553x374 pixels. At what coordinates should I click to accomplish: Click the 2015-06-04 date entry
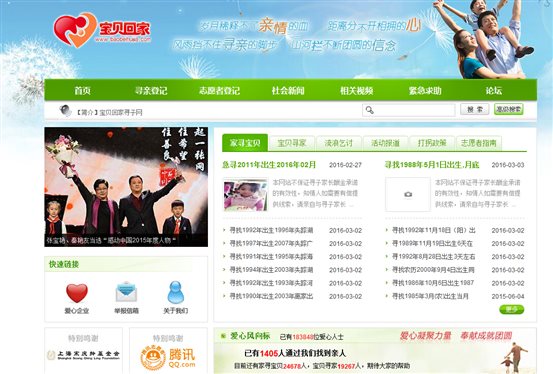click(508, 296)
